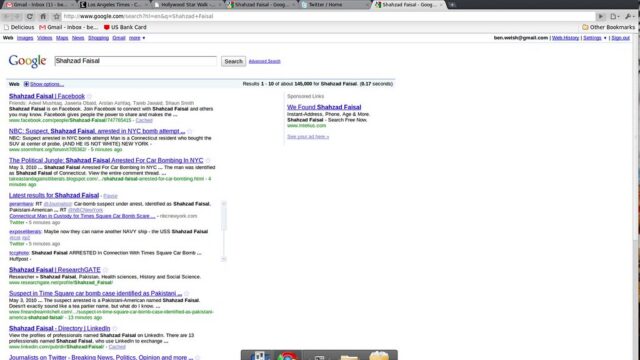Open the page menu icon
This screenshot has width=640, height=360.
point(614,16)
